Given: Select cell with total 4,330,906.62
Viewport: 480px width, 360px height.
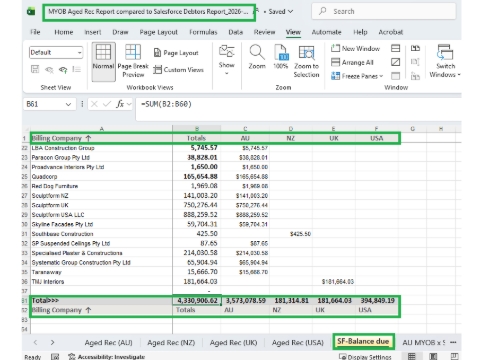Looking at the screenshot, I should 197,300.
